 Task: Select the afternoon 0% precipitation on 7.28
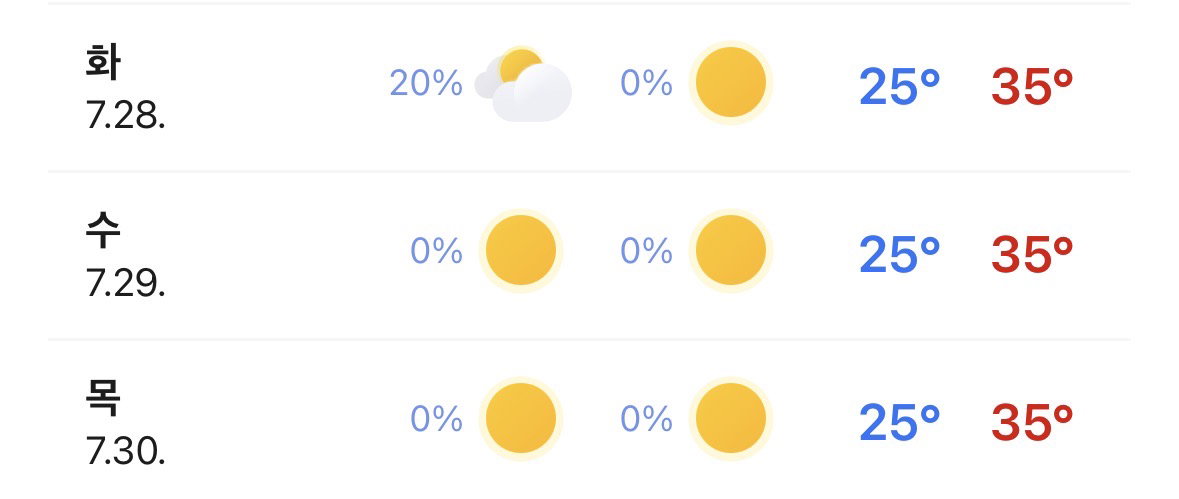pos(646,83)
